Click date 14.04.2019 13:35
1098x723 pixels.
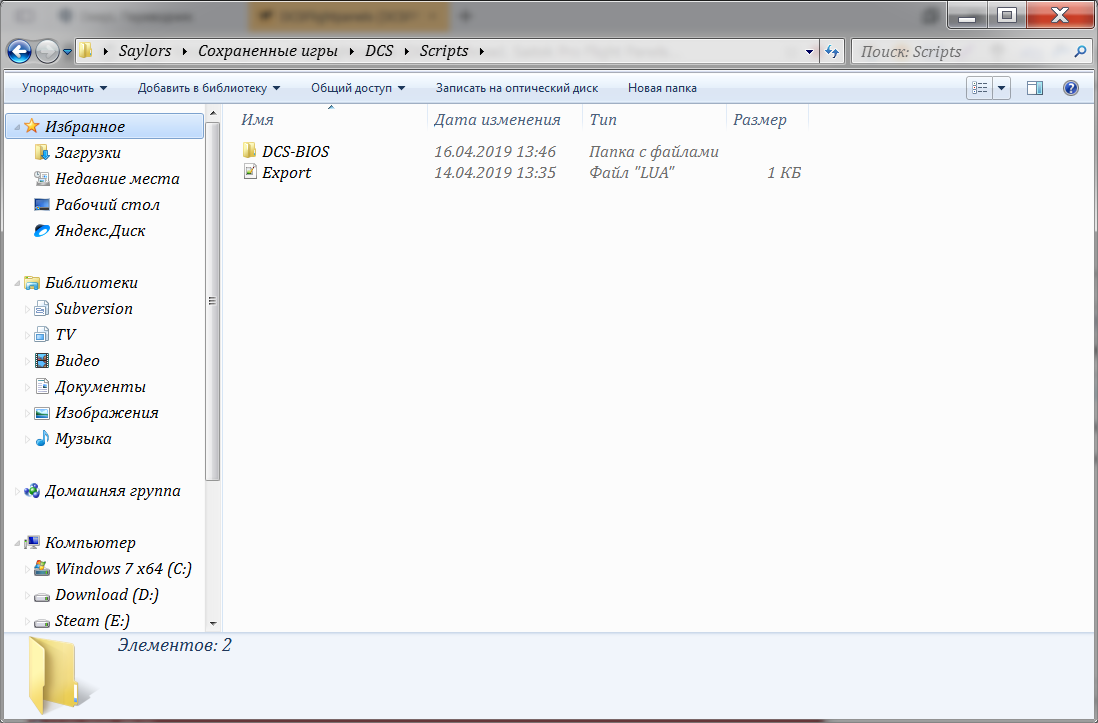click(495, 173)
